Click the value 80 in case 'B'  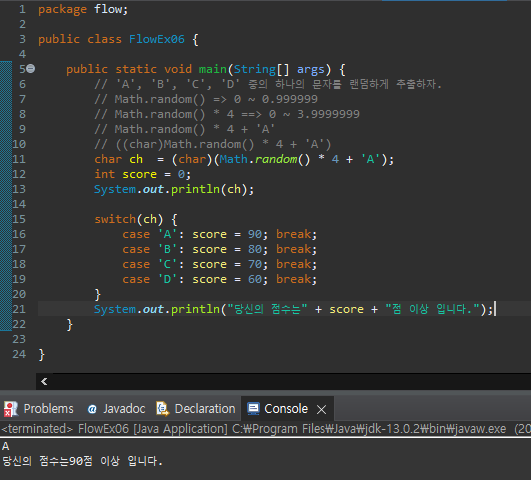pos(255,249)
